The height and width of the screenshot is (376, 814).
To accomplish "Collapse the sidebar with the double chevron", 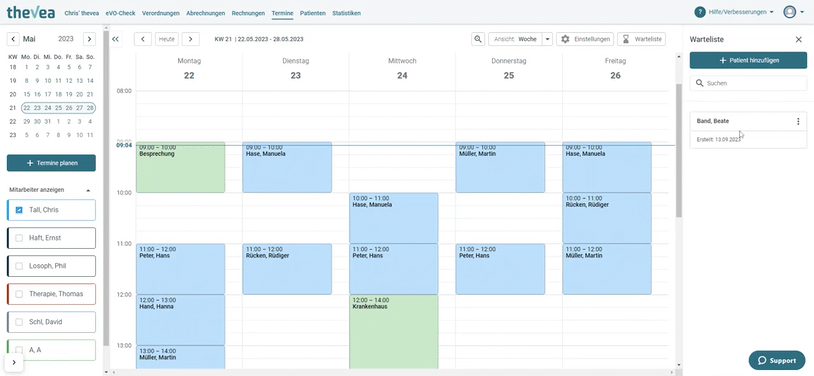I will (115, 39).
